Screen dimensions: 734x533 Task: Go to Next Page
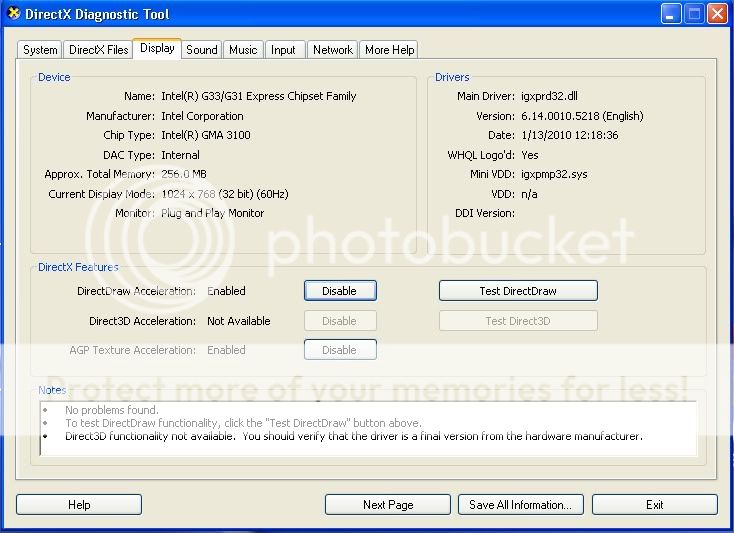388,505
